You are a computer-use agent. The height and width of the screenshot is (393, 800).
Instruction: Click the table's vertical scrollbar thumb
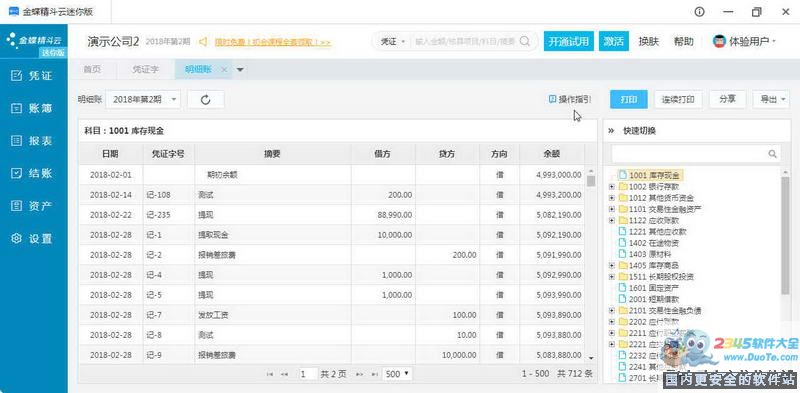[x=591, y=181]
